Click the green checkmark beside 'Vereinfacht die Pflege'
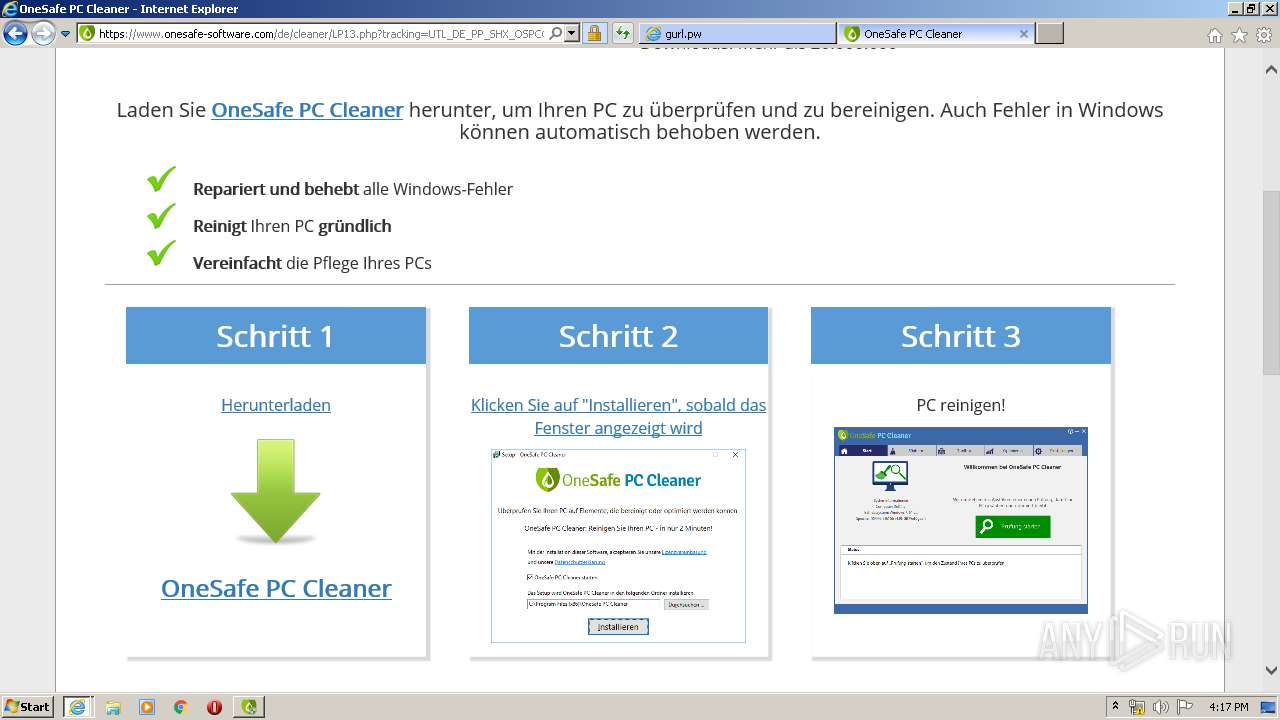This screenshot has height=720, width=1280. 161,254
